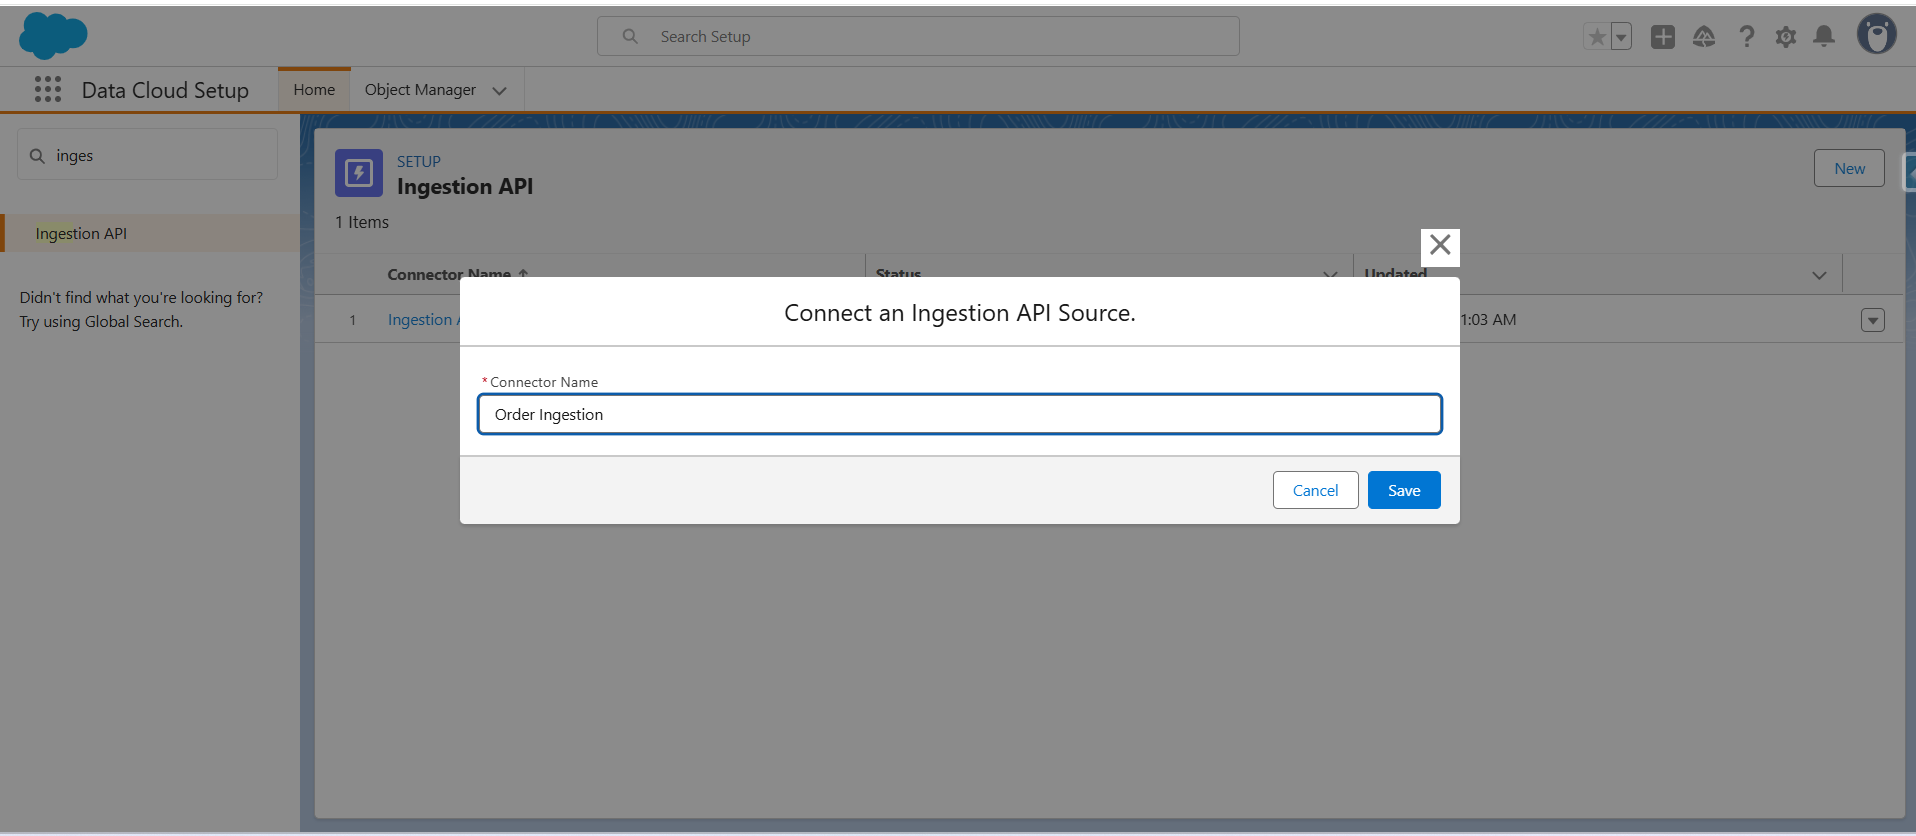The image size is (1916, 836).
Task: Open the App Launcher dots grid
Action: point(47,90)
